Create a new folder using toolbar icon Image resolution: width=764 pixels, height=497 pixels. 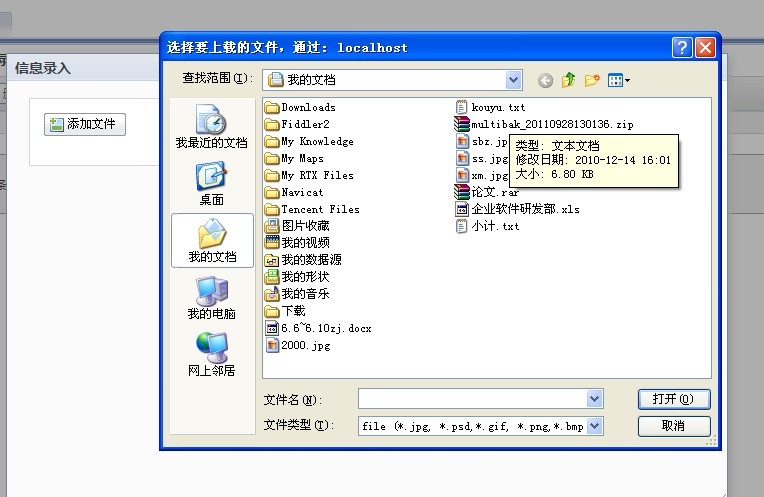(x=592, y=80)
